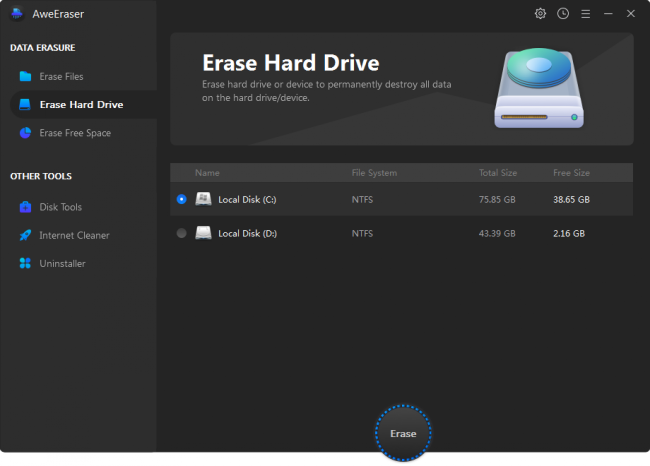Screen dimensions: 650x466
Task: Click the Local Disk (D:) name text
Action: point(247,233)
